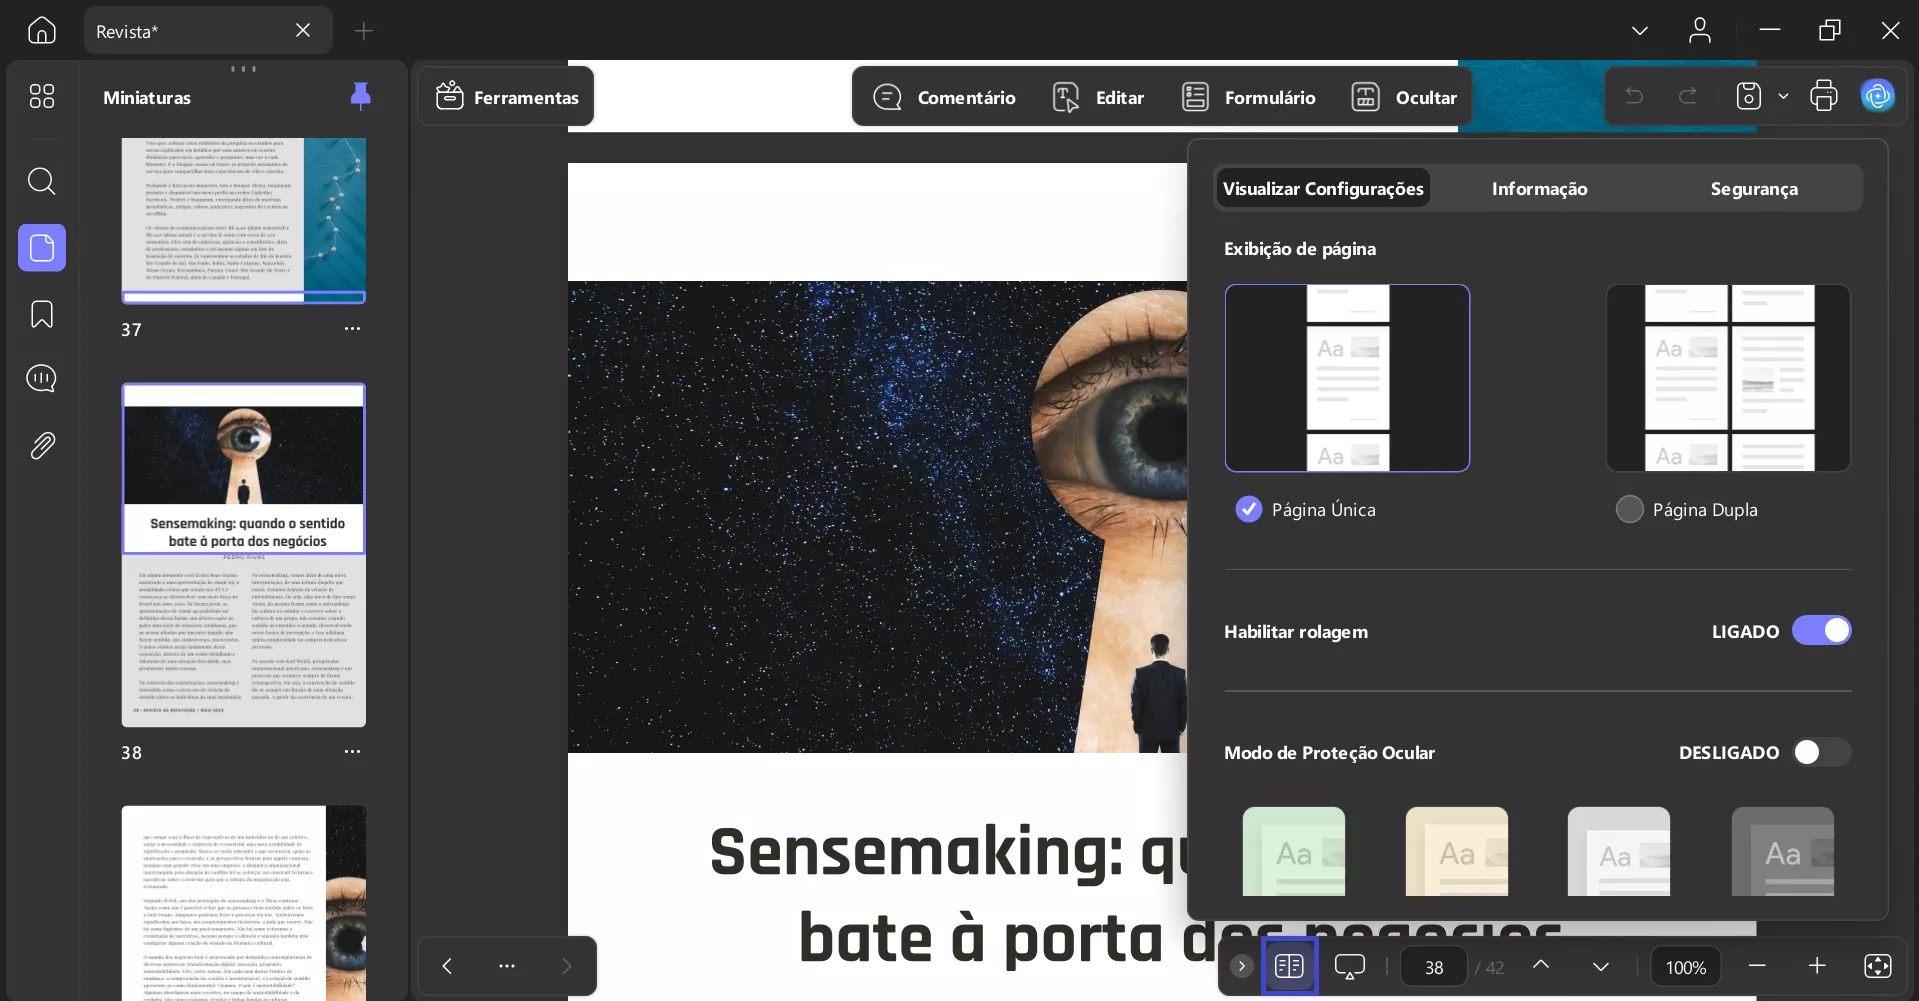Open the thumbnails grid sidebar icon

pyautogui.click(x=42, y=96)
